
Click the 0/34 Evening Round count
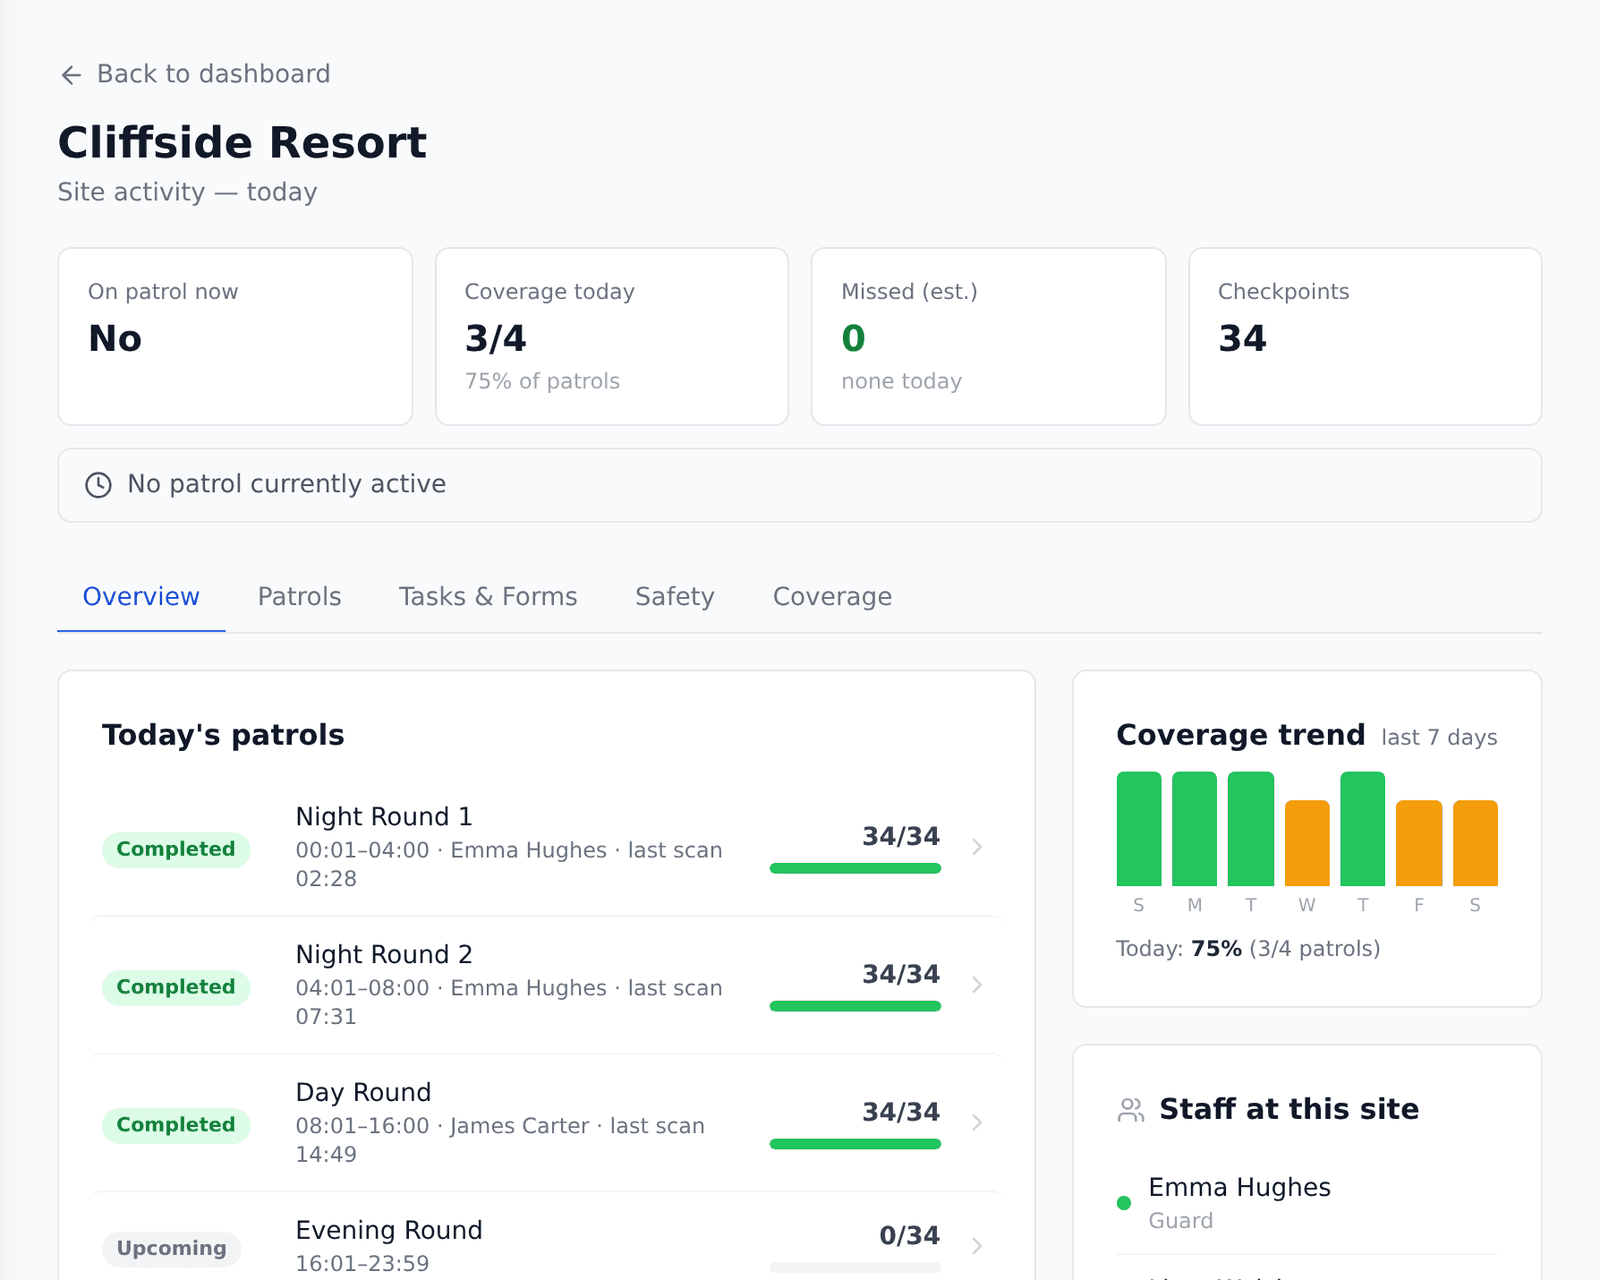pos(910,1236)
